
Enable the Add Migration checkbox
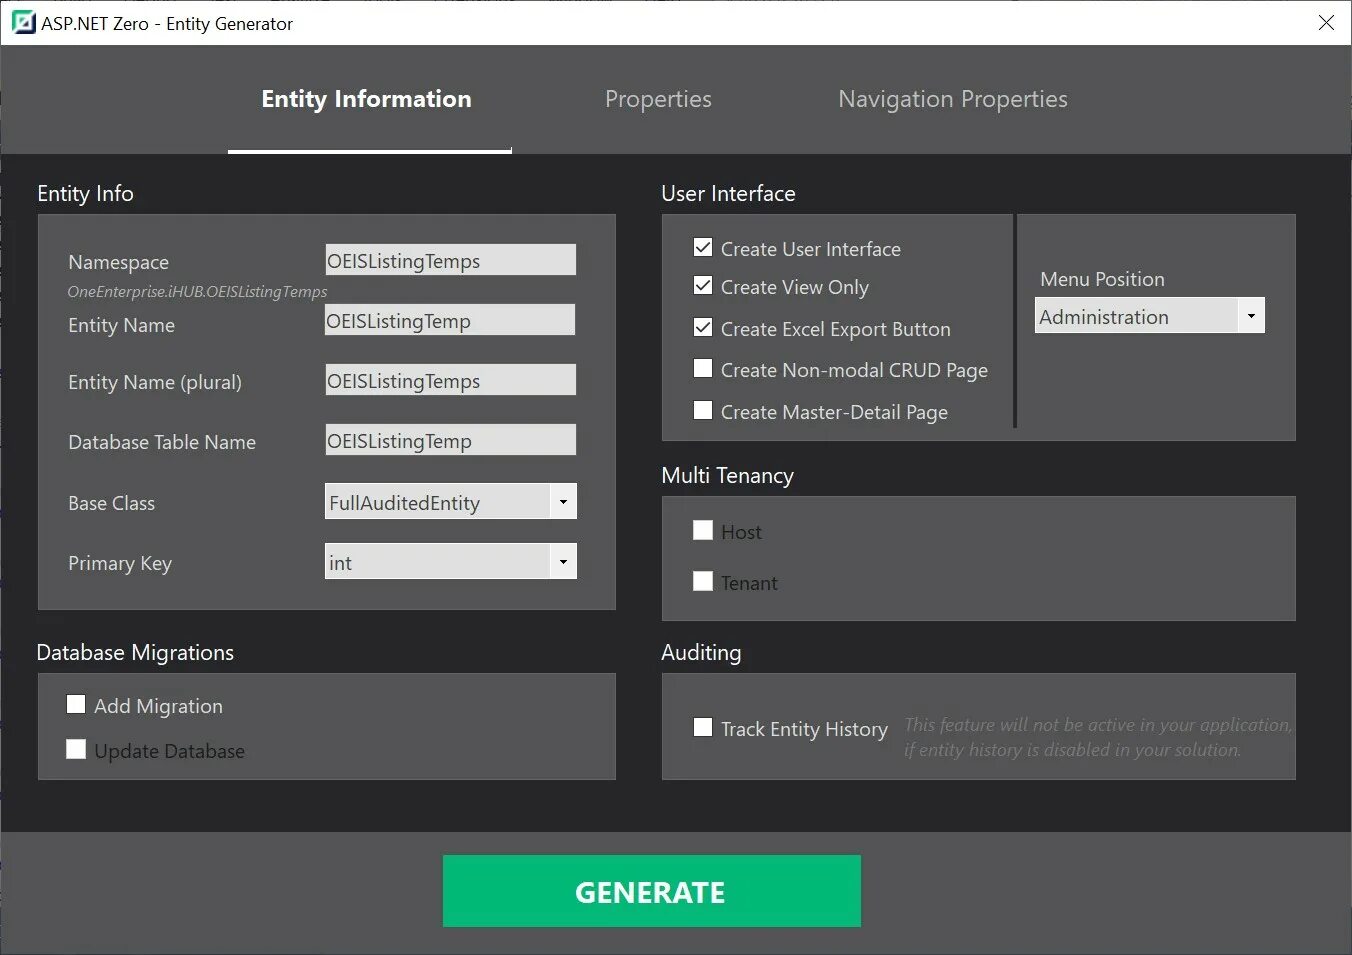(76, 704)
